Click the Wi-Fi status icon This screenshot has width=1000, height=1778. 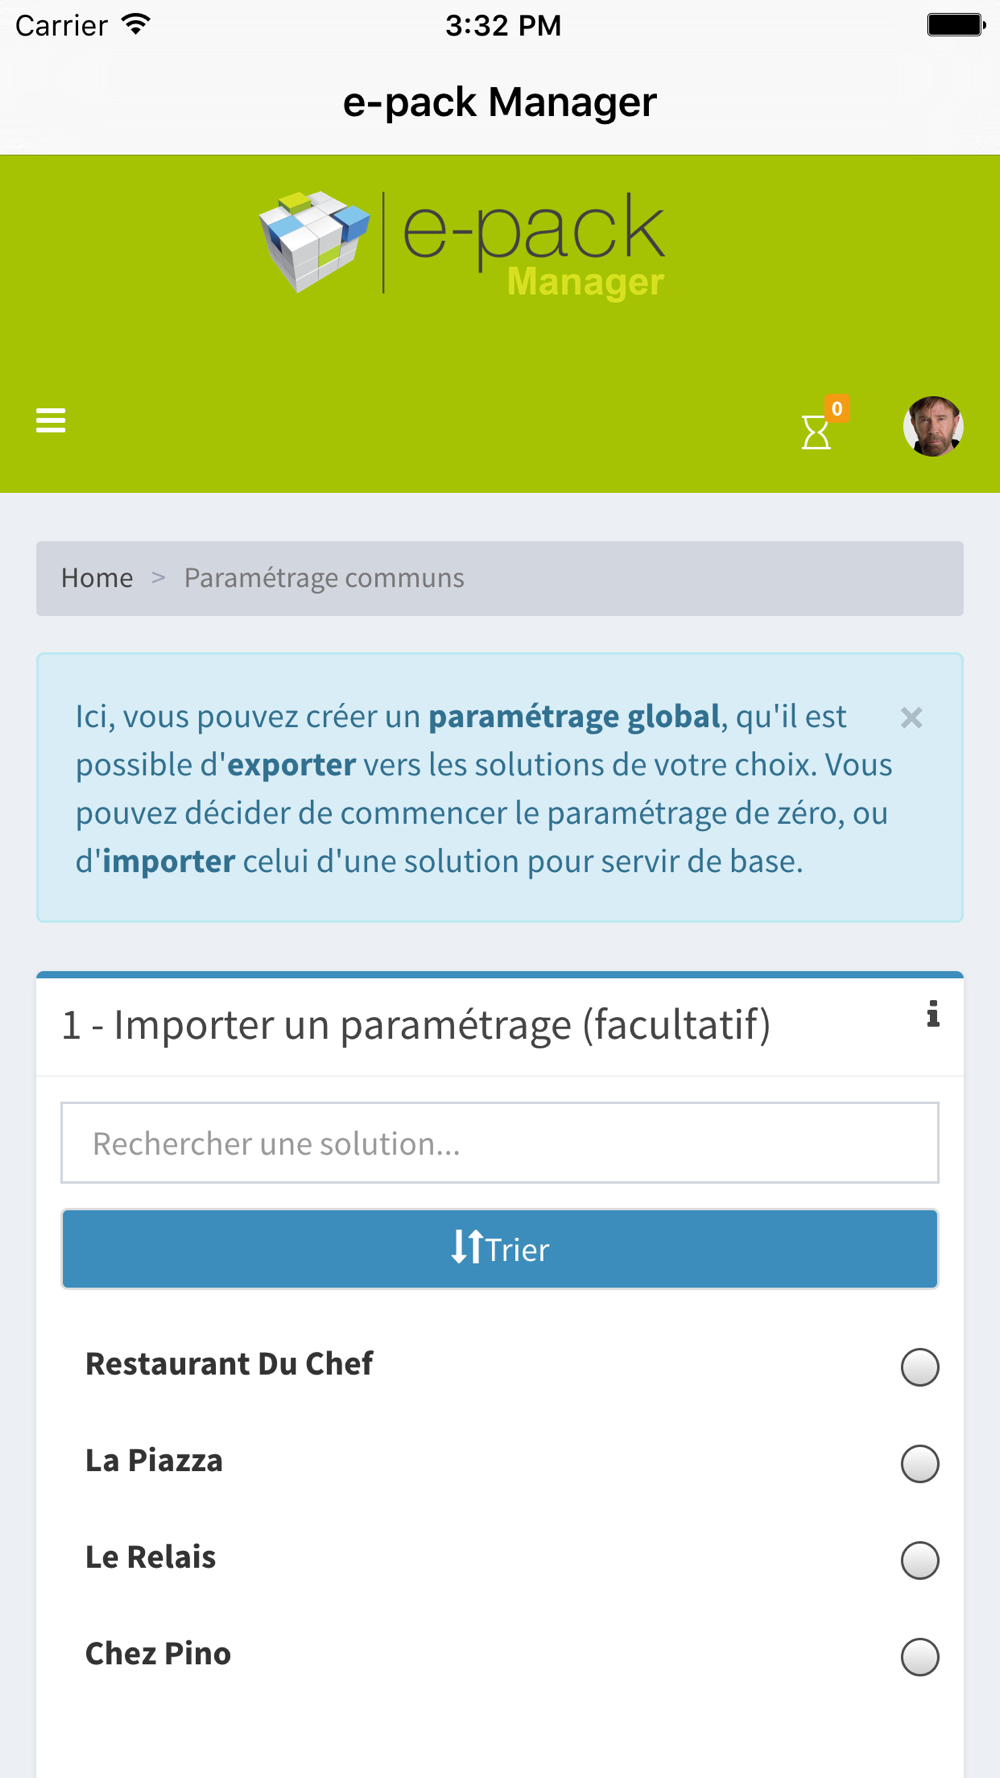pyautogui.click(x=136, y=24)
